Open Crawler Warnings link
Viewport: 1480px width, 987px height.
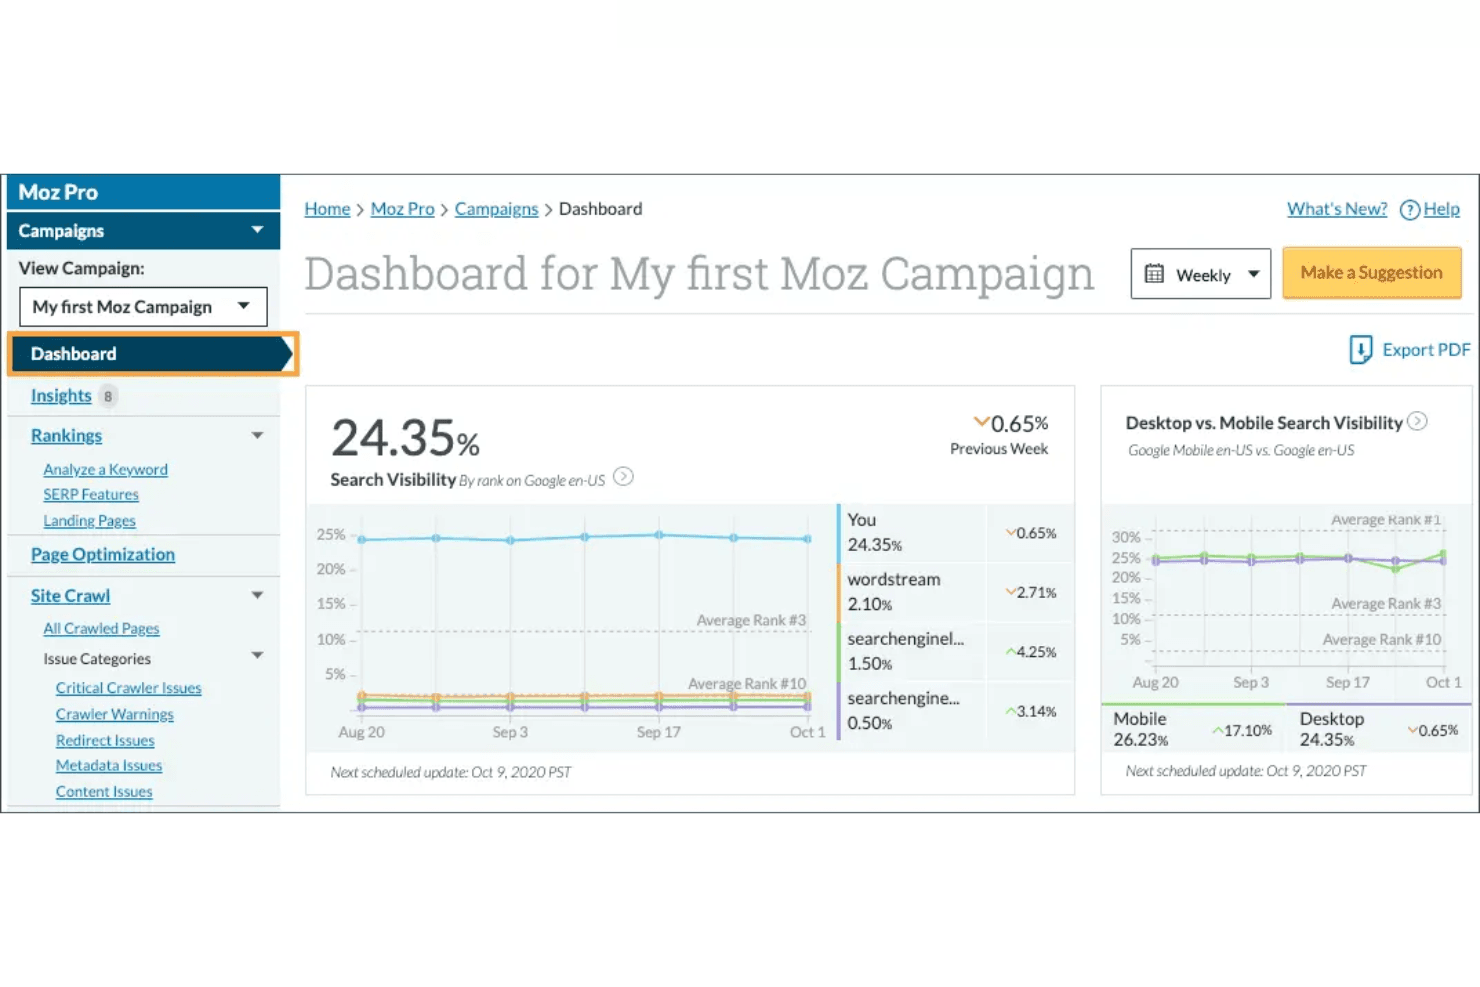pos(114,714)
